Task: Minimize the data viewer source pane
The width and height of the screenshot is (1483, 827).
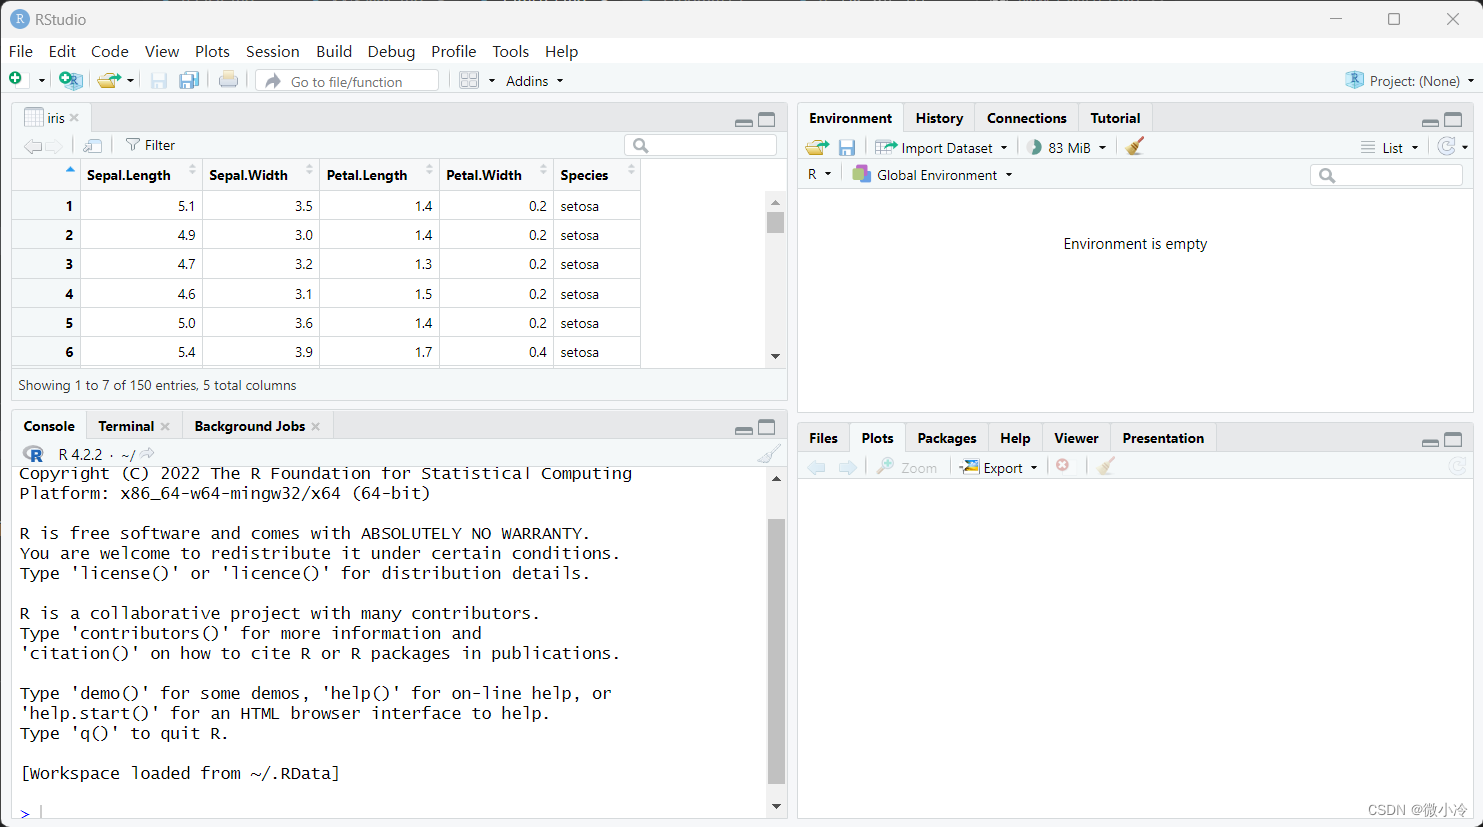Action: point(743,121)
